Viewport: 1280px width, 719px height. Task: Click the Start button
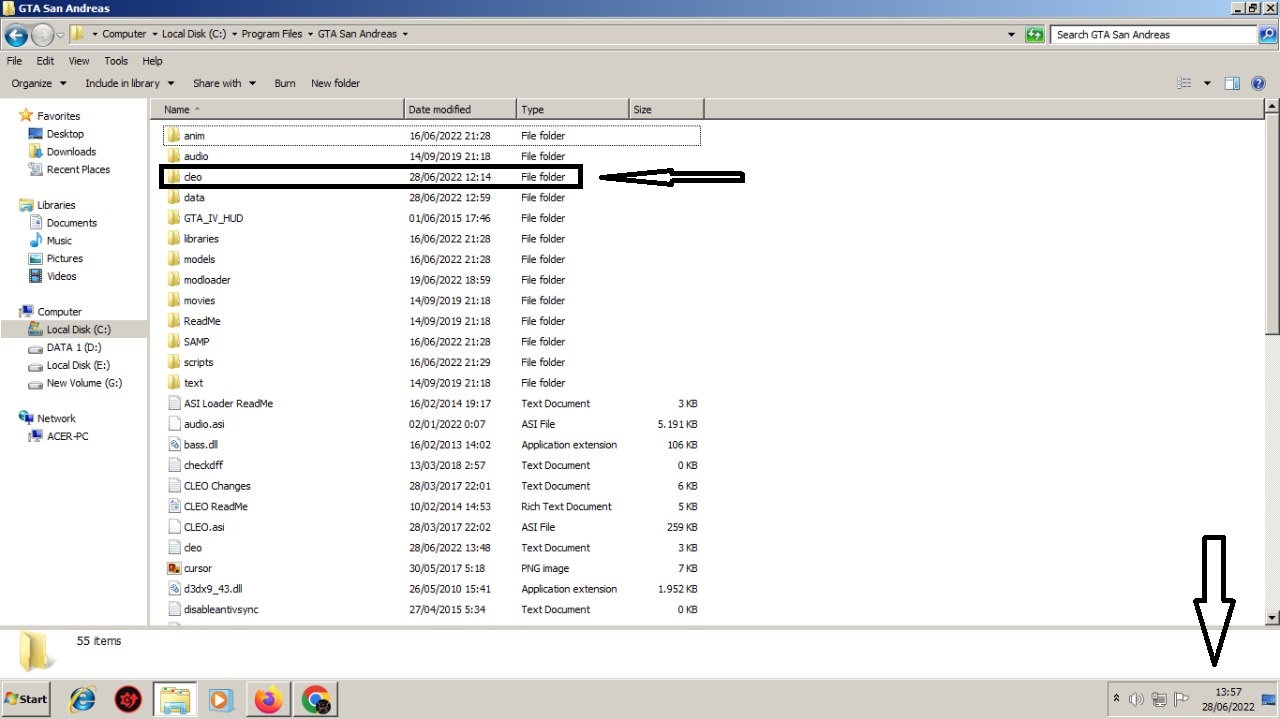27,699
